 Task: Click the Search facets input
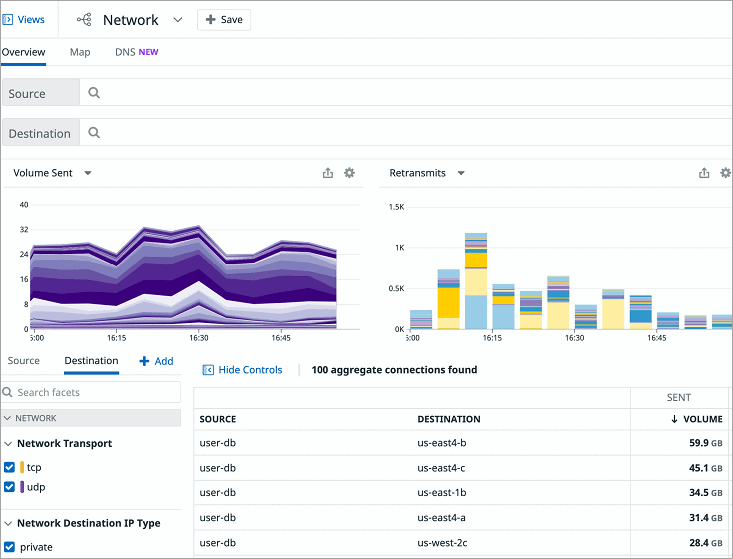click(x=91, y=392)
